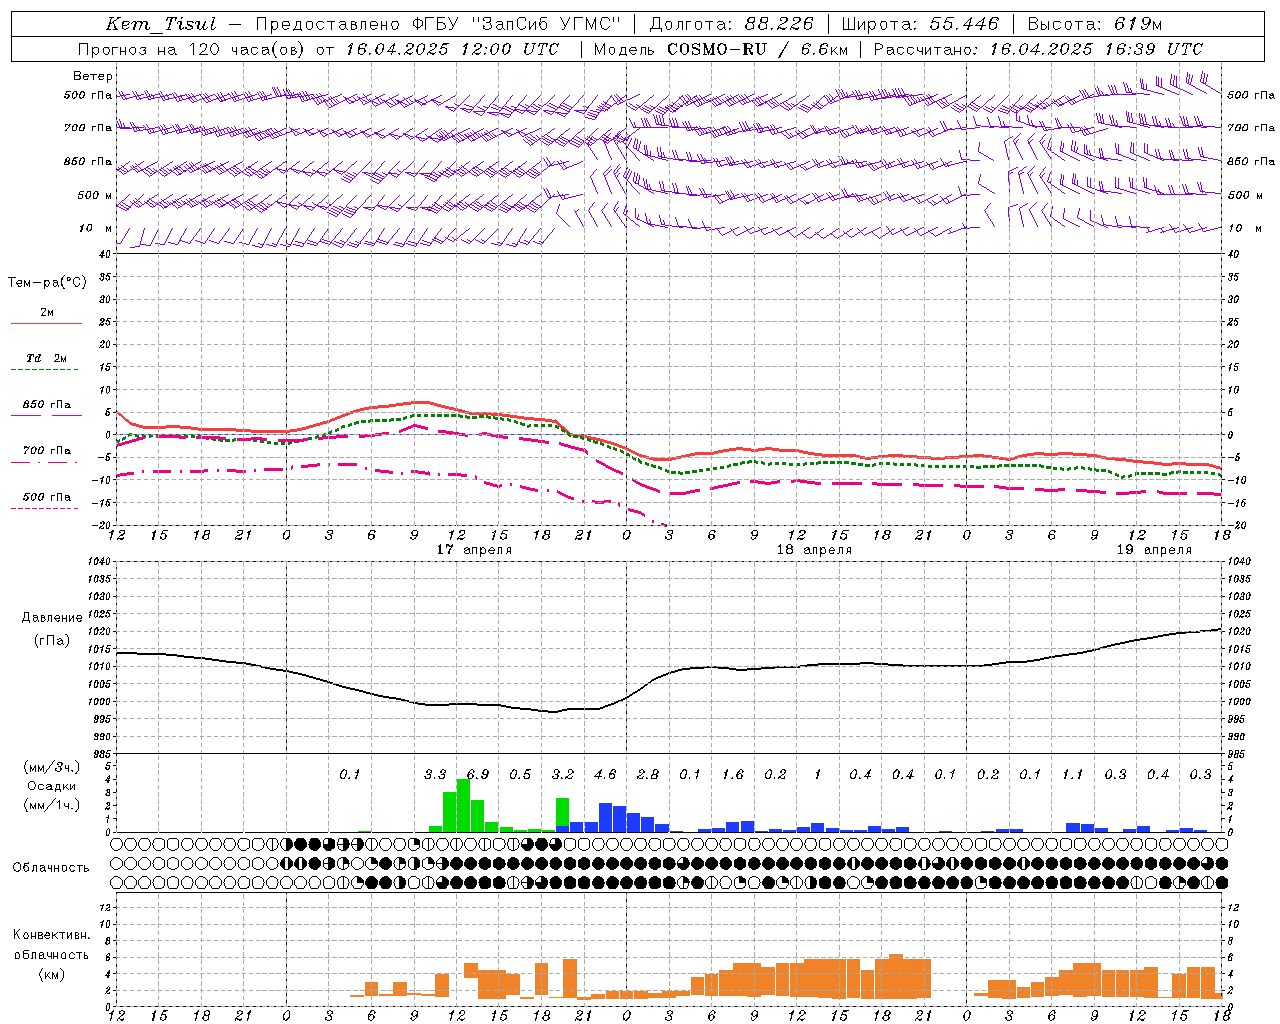
Task: Click the "850 гПа" temperature legend entry
Action: 47,405
